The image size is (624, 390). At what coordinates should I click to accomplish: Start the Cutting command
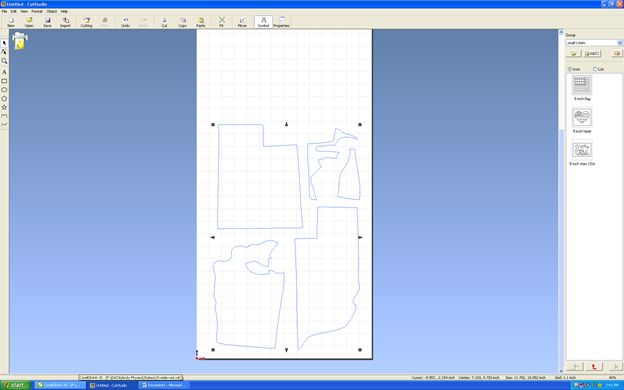pos(86,22)
